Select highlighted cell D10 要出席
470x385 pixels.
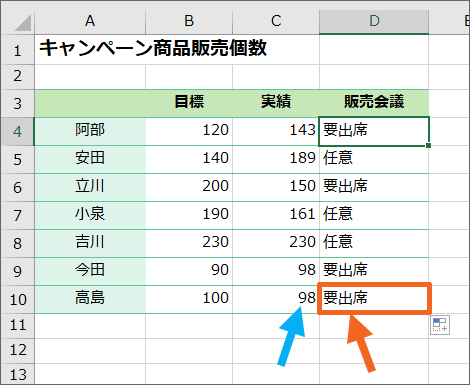coord(374,298)
